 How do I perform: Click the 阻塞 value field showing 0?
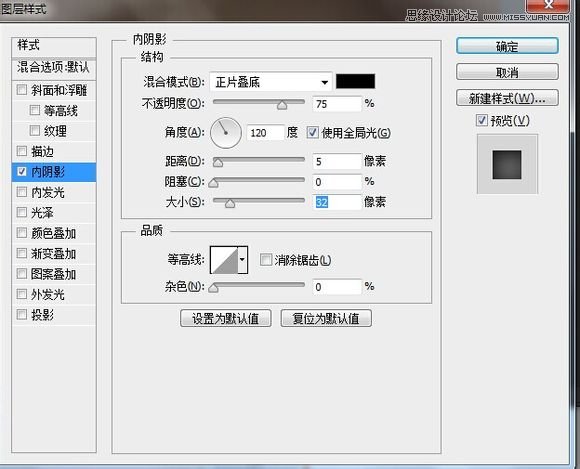(337, 182)
